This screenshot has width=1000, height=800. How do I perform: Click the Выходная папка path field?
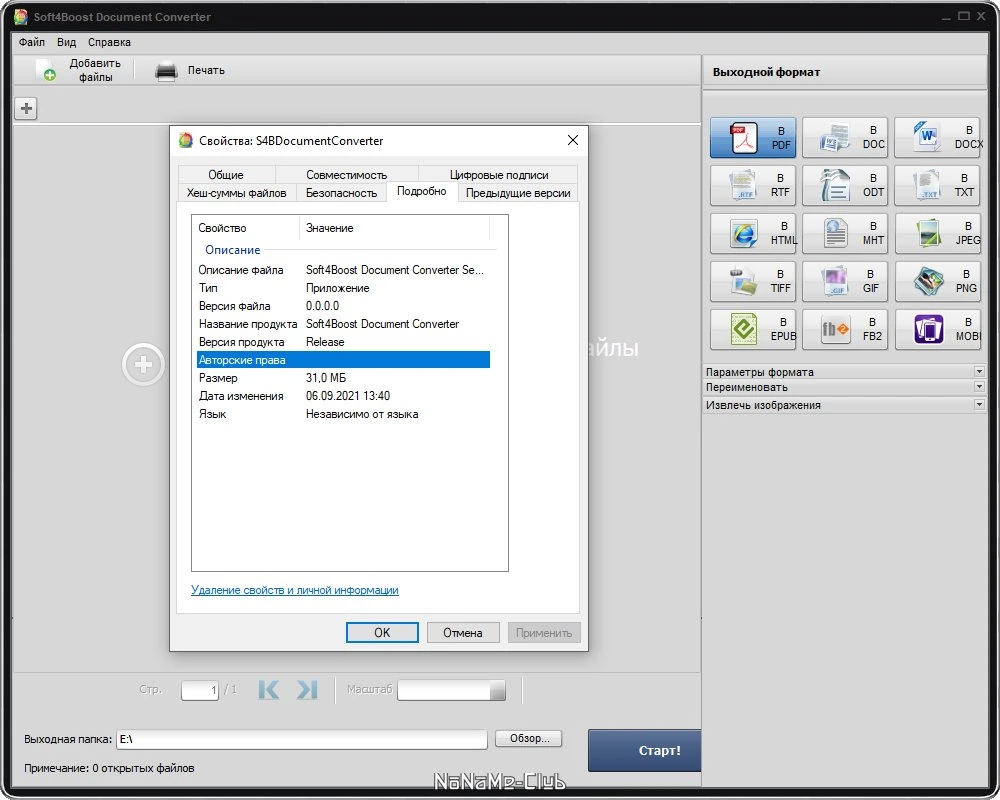point(302,739)
